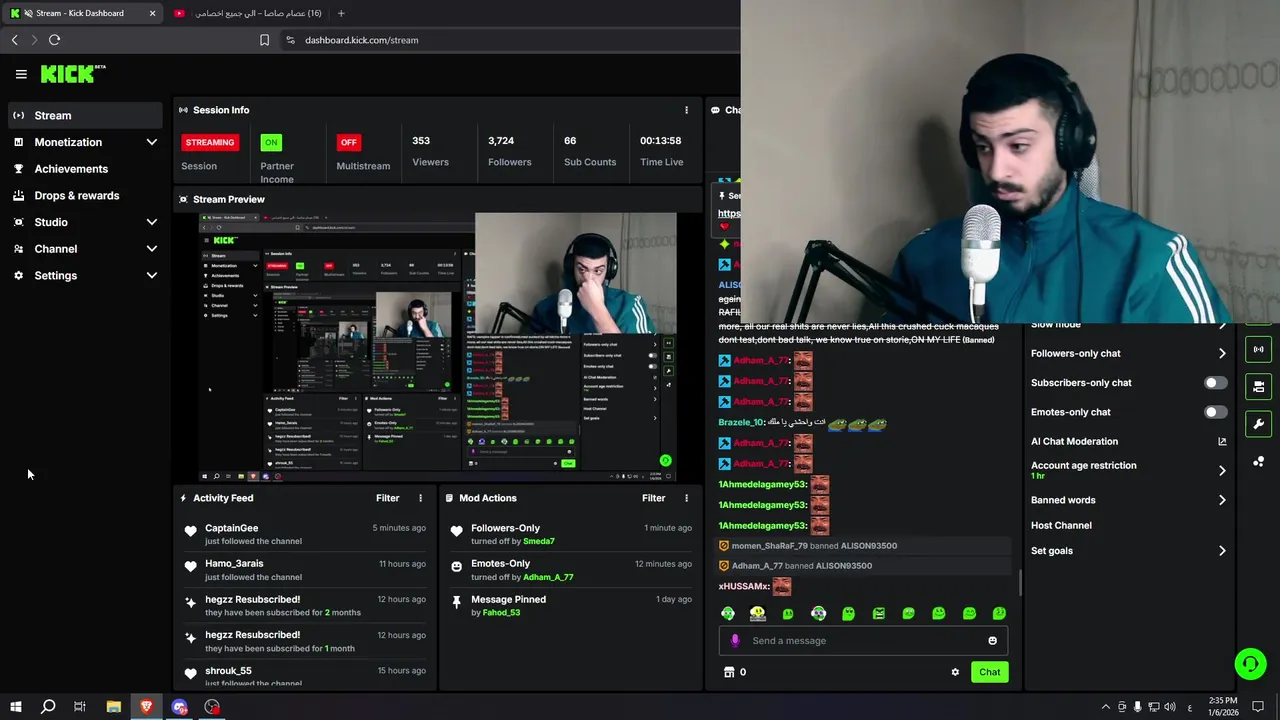This screenshot has width=1280, height=720.
Task: Open Banned words chevron
Action: pyautogui.click(x=1222, y=500)
